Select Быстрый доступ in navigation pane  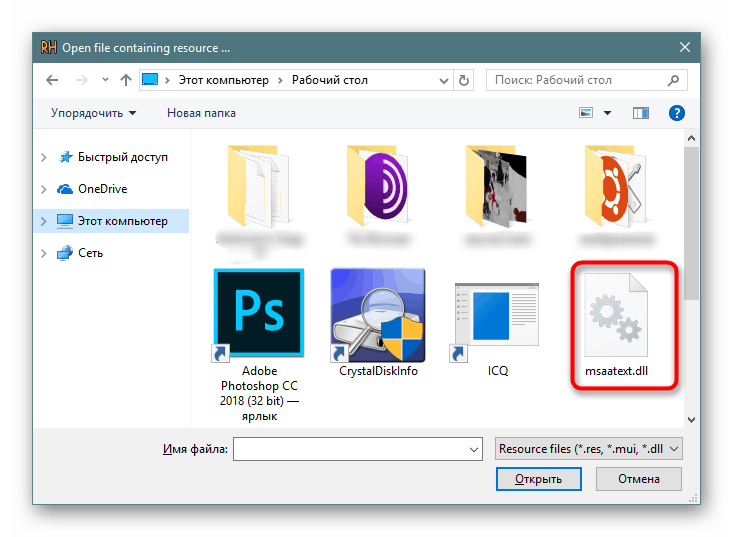pos(122,157)
